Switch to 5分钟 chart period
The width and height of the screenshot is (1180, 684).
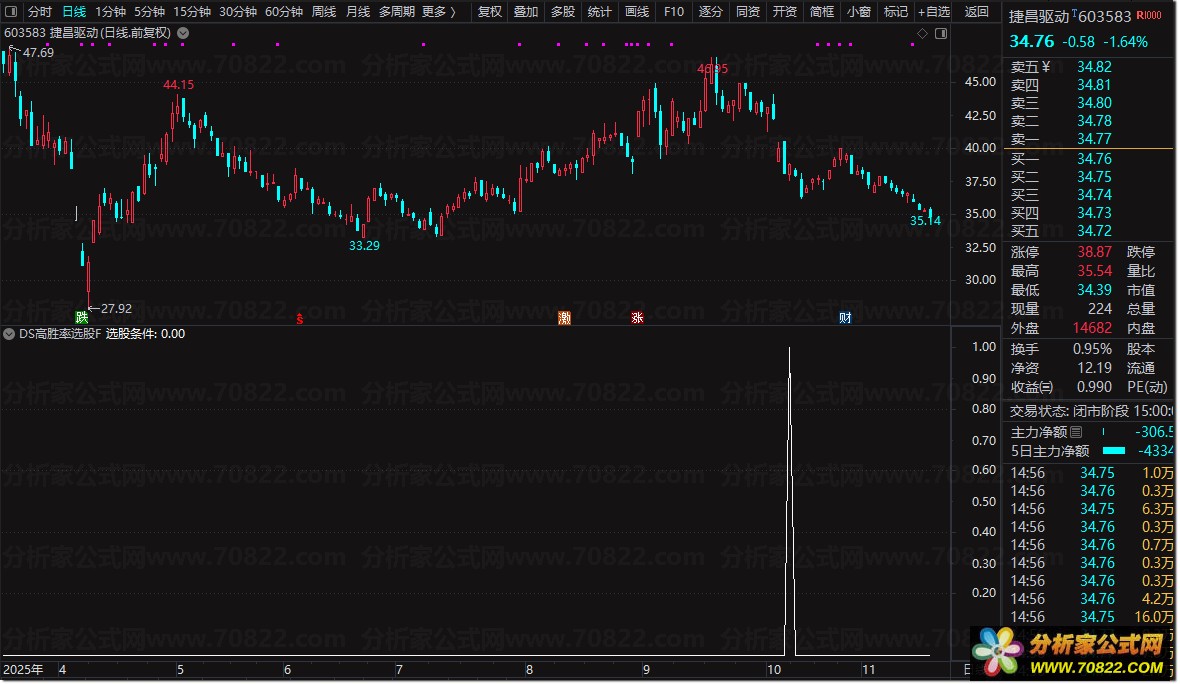pyautogui.click(x=149, y=11)
